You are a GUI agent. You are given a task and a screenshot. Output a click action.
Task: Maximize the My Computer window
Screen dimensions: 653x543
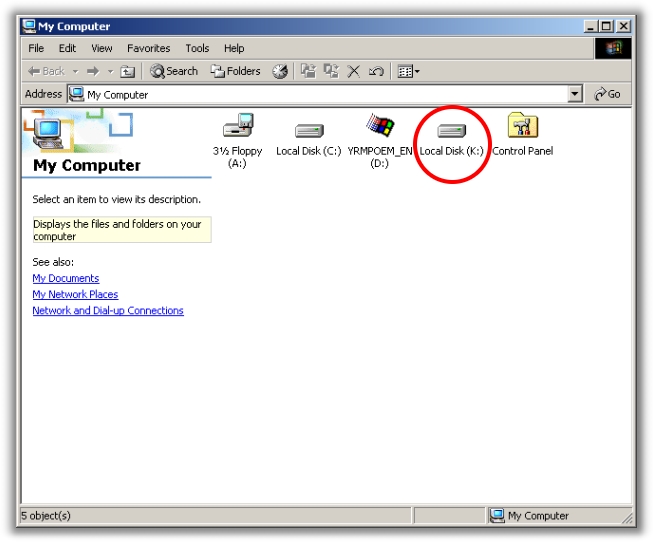pyautogui.click(x=606, y=26)
